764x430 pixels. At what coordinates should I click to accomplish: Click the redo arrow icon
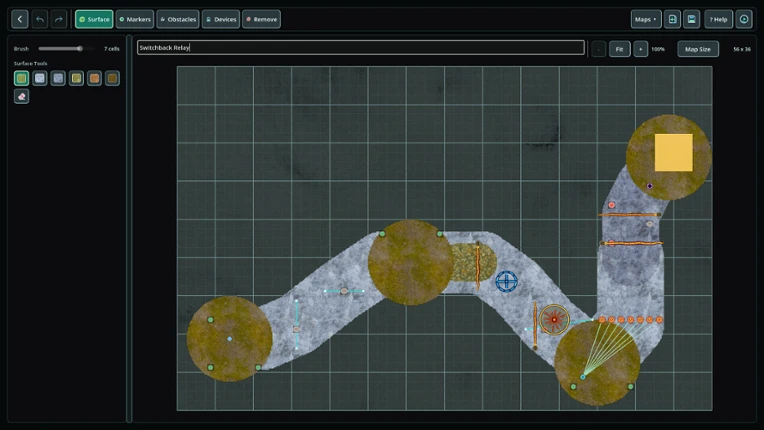coord(58,19)
